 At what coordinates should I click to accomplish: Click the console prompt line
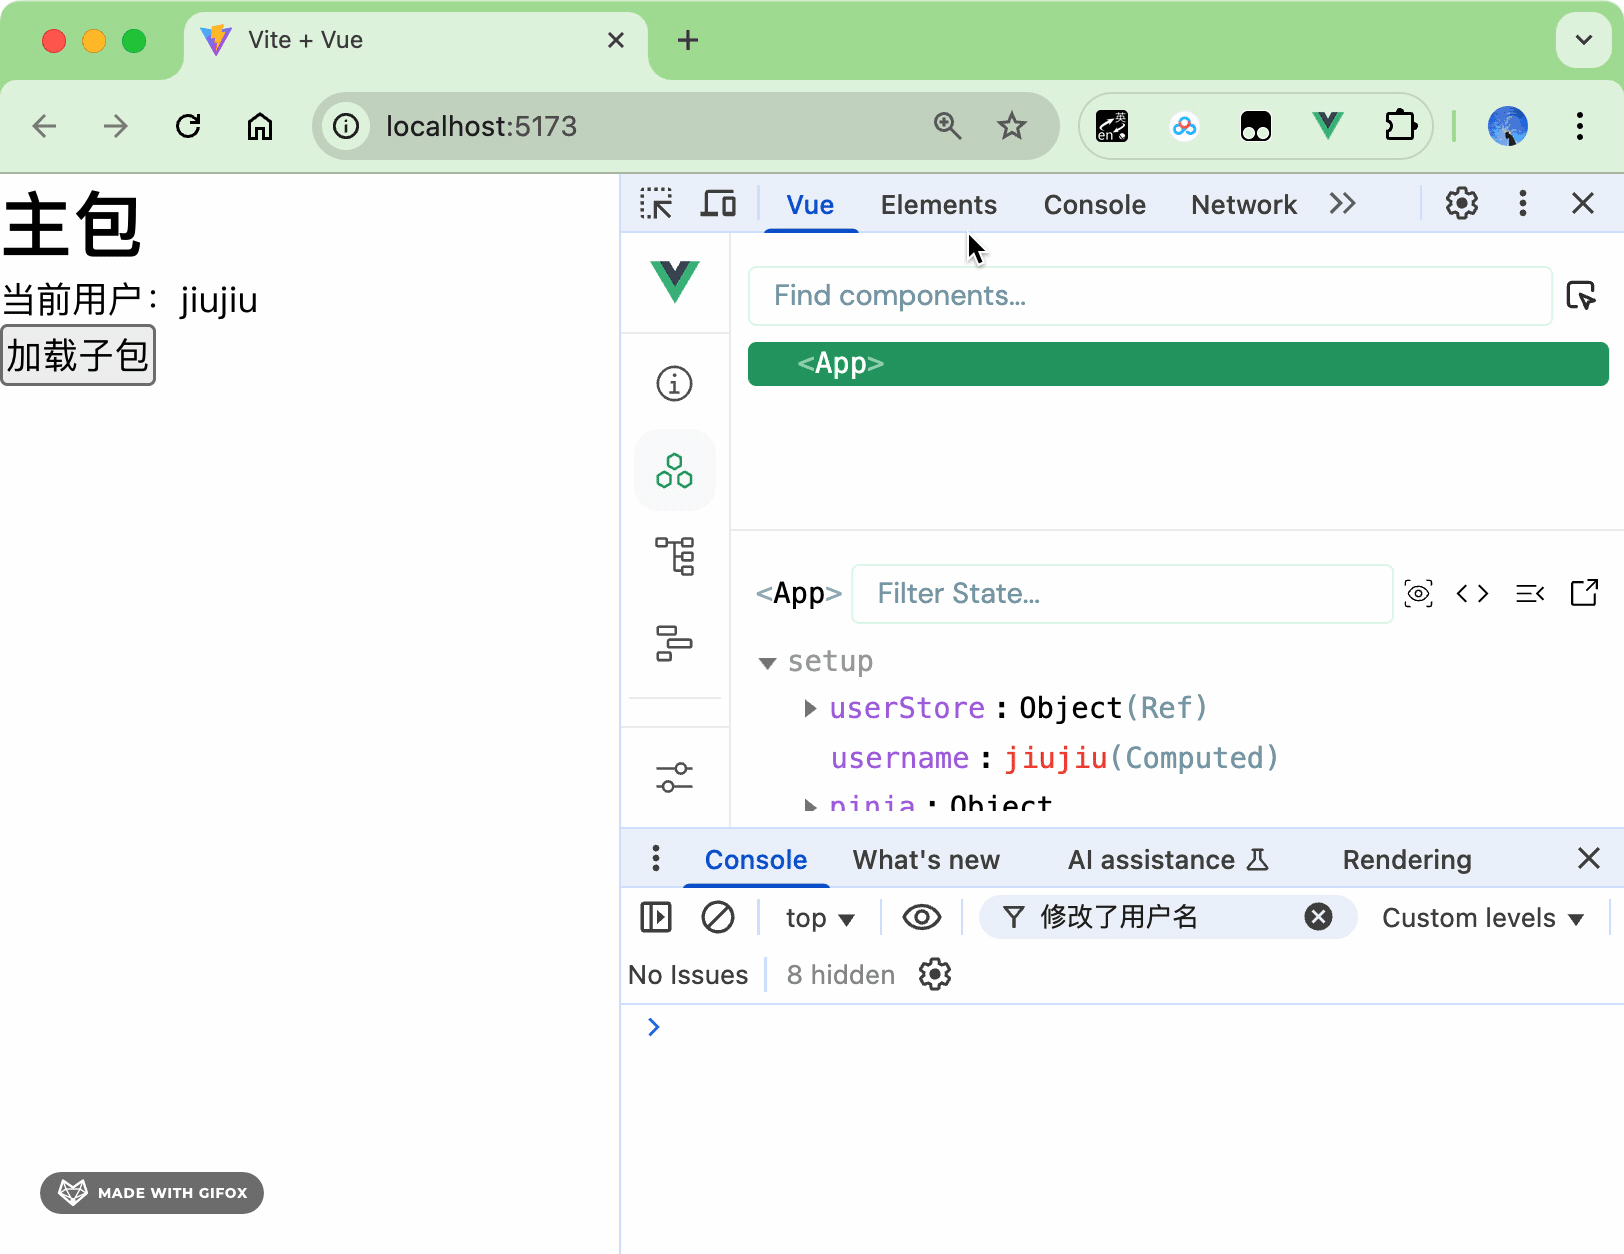pyautogui.click(x=1122, y=1027)
